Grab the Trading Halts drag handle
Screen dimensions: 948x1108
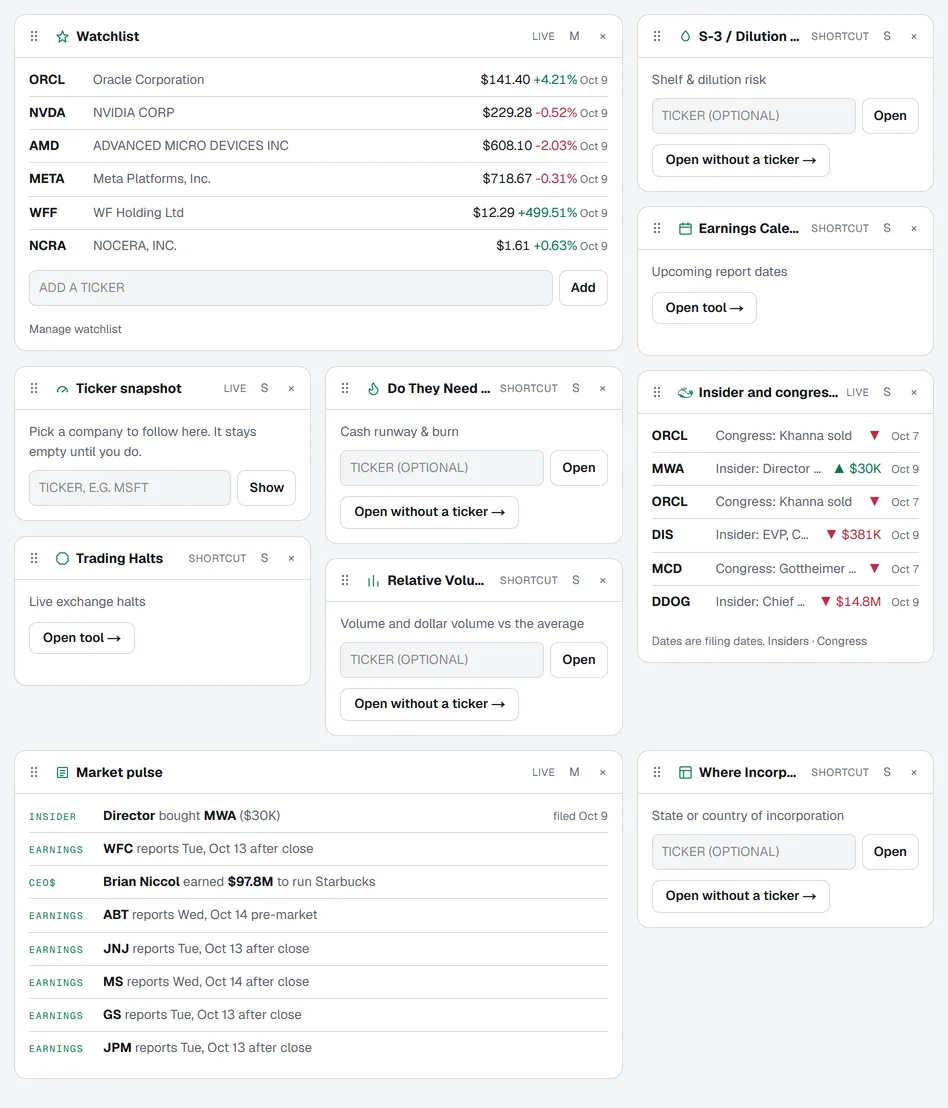coord(34,558)
